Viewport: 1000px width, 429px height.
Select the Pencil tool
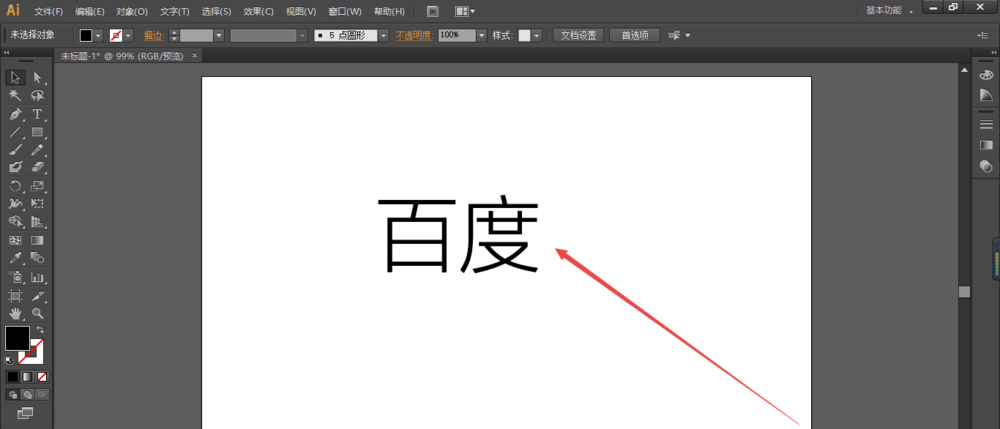[37, 150]
